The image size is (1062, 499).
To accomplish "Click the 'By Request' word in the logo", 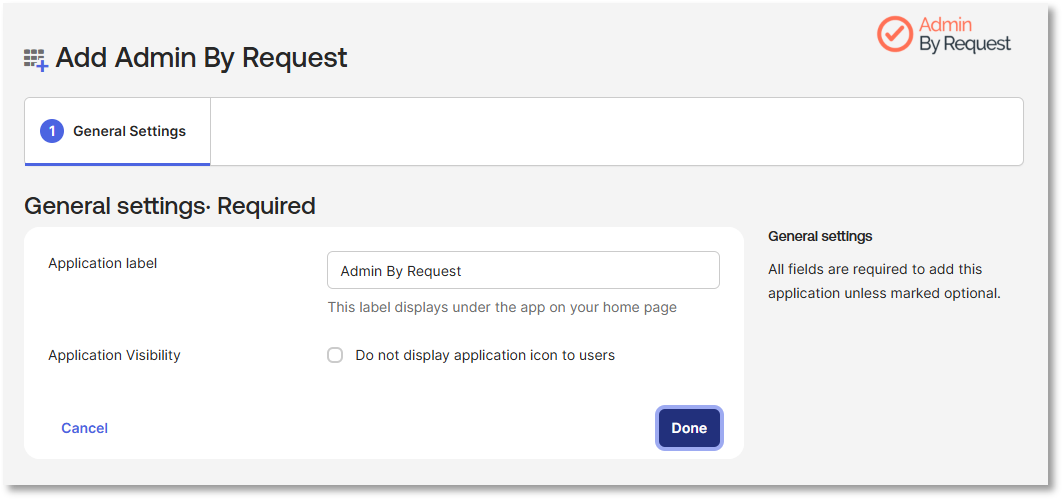I will pos(964,44).
